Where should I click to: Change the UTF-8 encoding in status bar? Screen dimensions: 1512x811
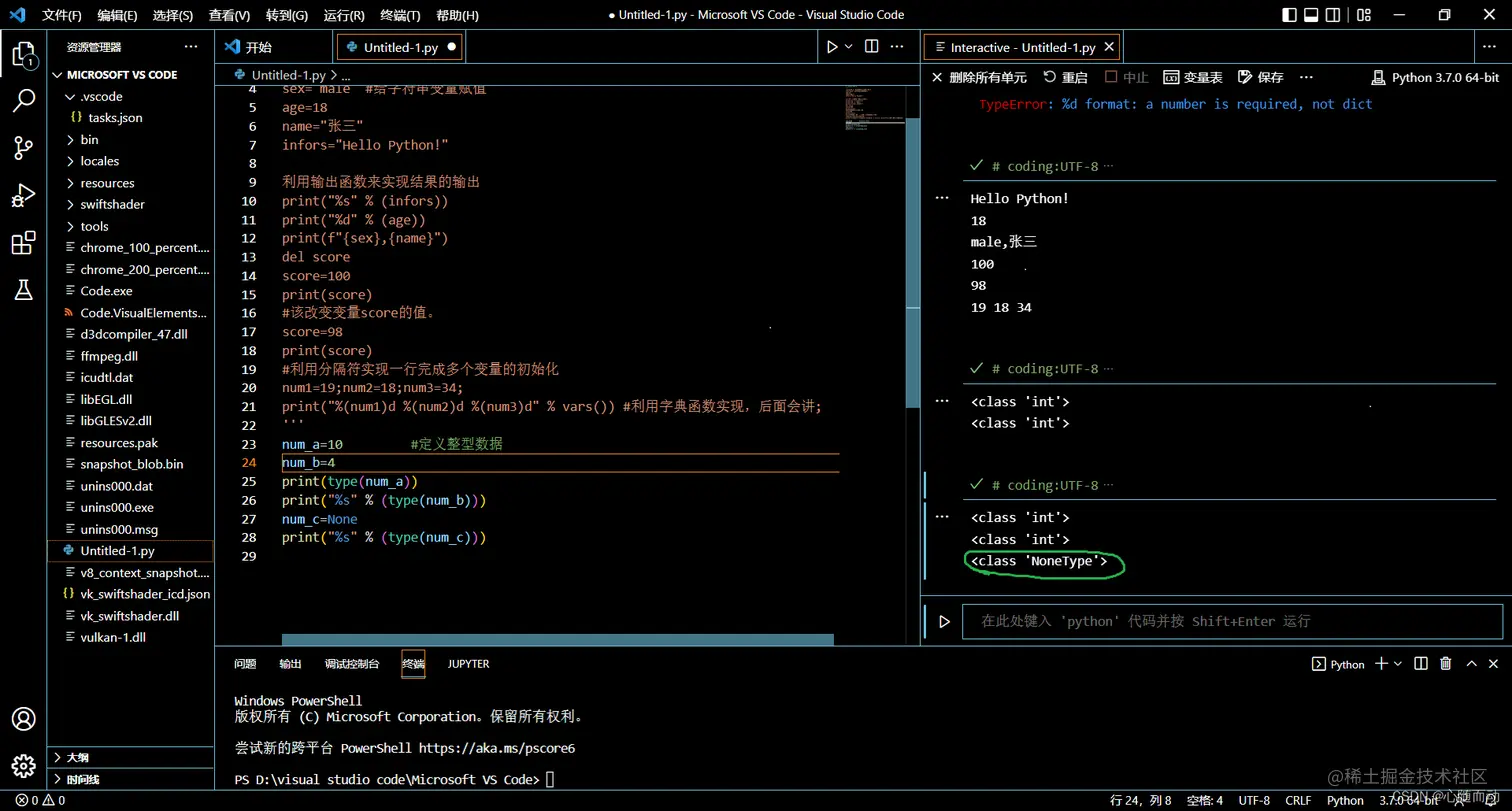[x=1254, y=800]
